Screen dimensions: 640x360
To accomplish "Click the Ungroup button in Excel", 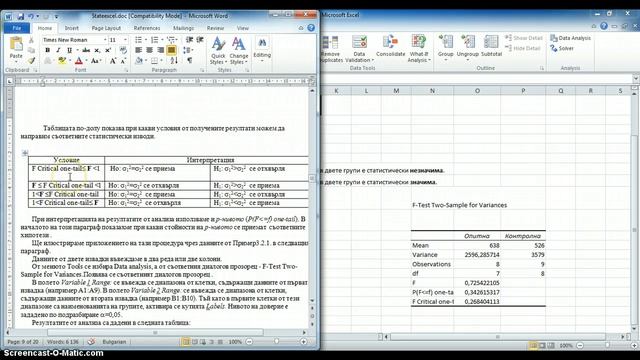I will click(467, 48).
